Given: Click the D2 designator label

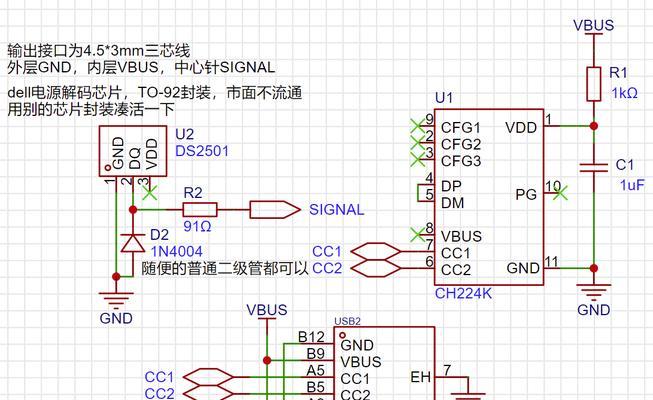Looking at the screenshot, I should coord(159,235).
